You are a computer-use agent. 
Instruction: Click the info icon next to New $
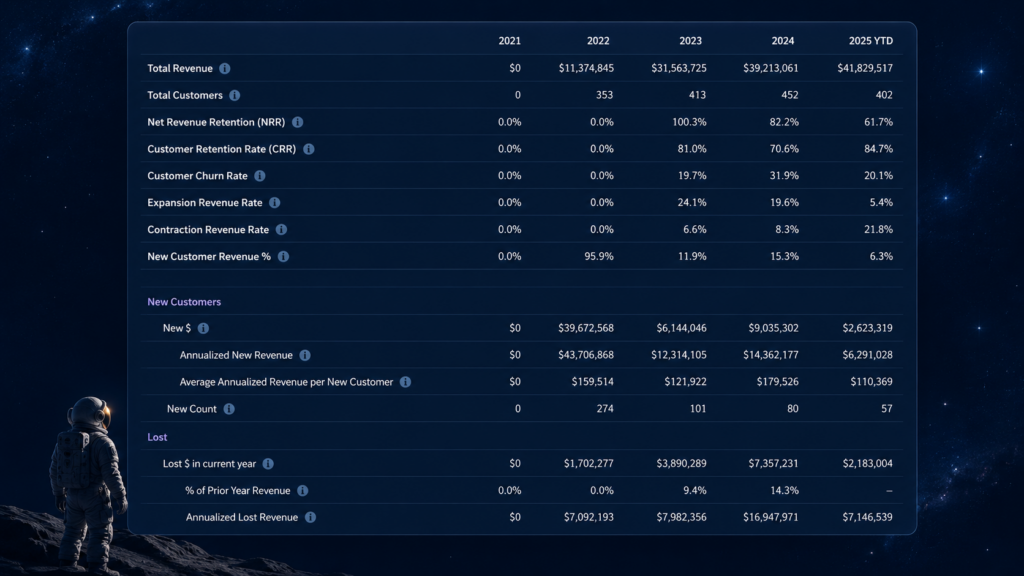click(203, 328)
